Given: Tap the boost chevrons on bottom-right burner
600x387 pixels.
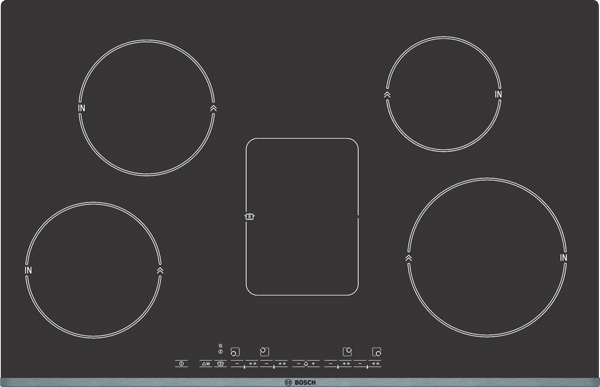Looking at the screenshot, I should coord(409,258).
